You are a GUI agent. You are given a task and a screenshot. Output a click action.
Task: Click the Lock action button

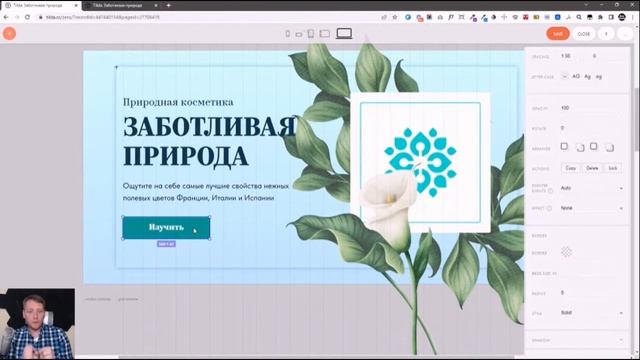point(613,168)
